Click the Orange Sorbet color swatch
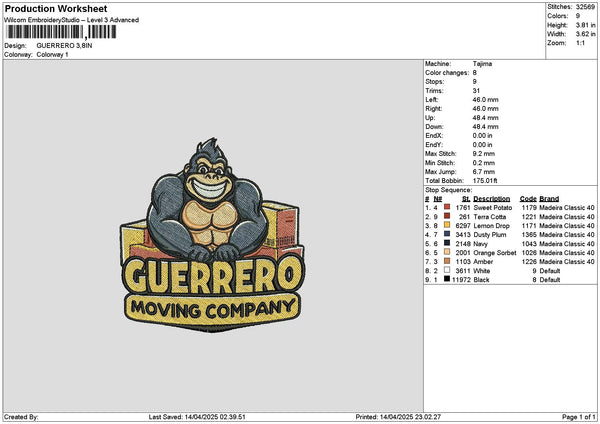Image resolution: width=600 pixels, height=424 pixels. [x=447, y=252]
